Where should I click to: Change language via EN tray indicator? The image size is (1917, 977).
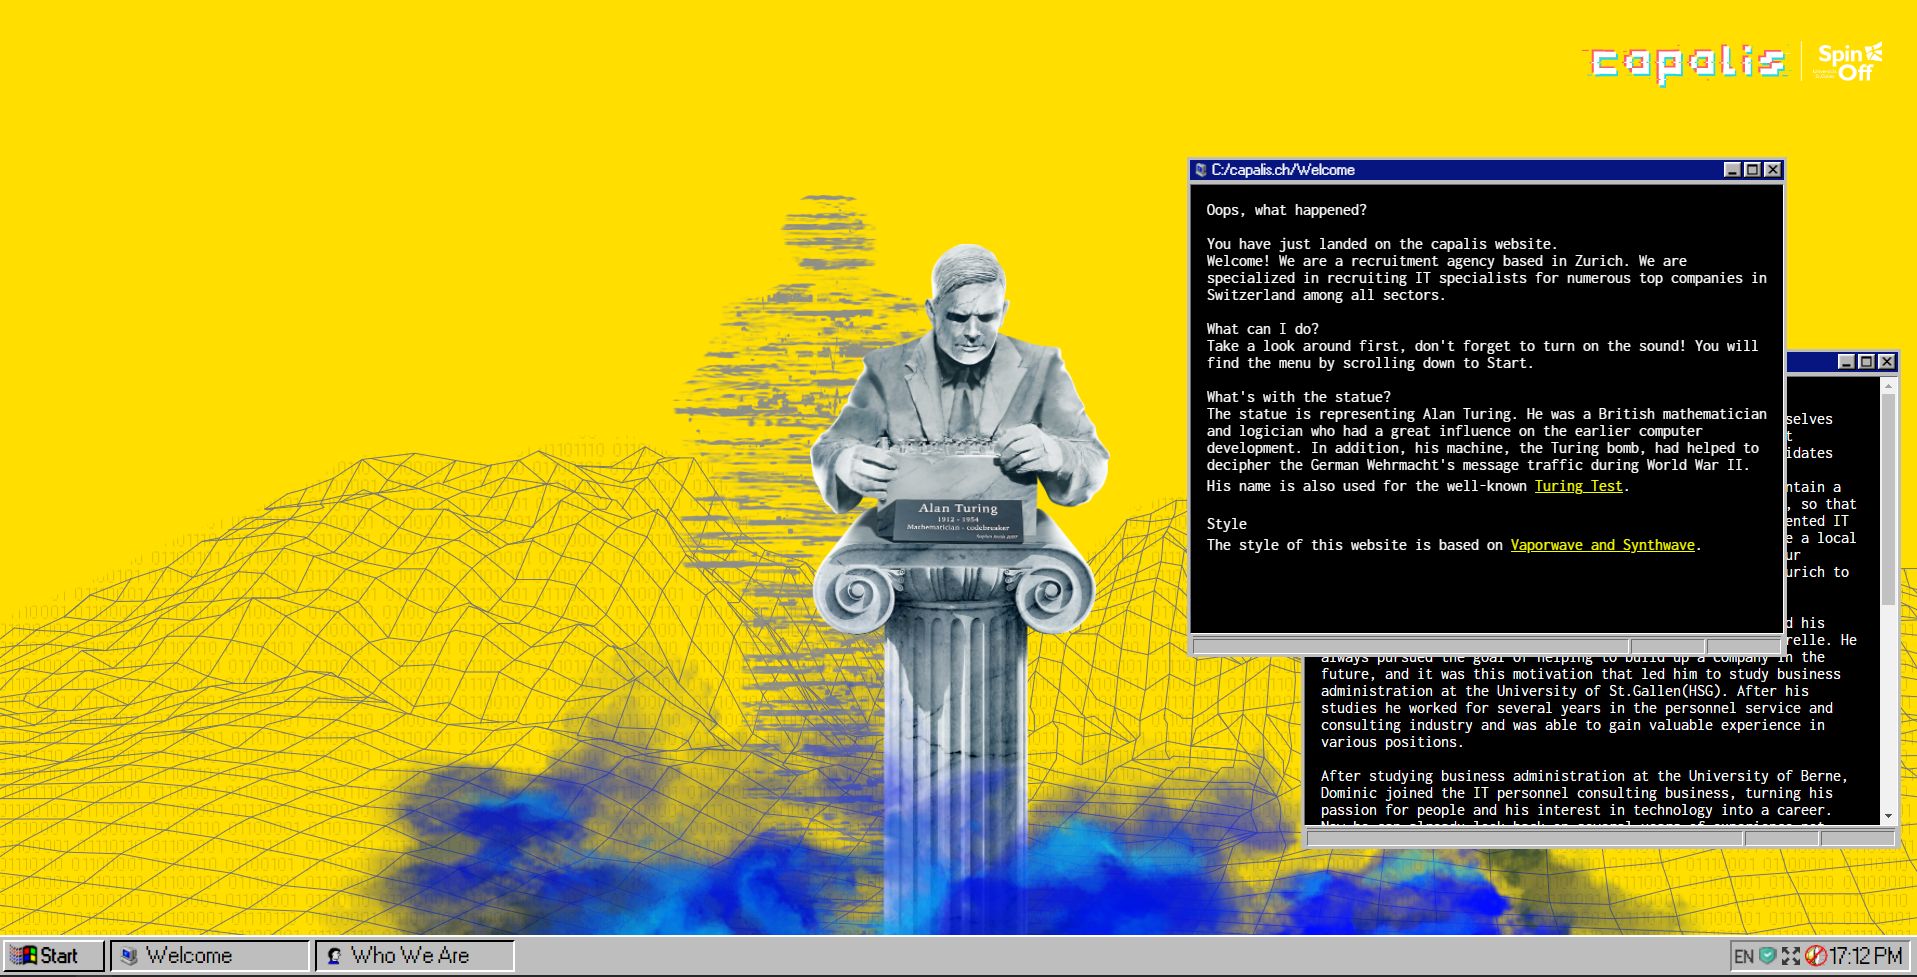tap(1744, 956)
